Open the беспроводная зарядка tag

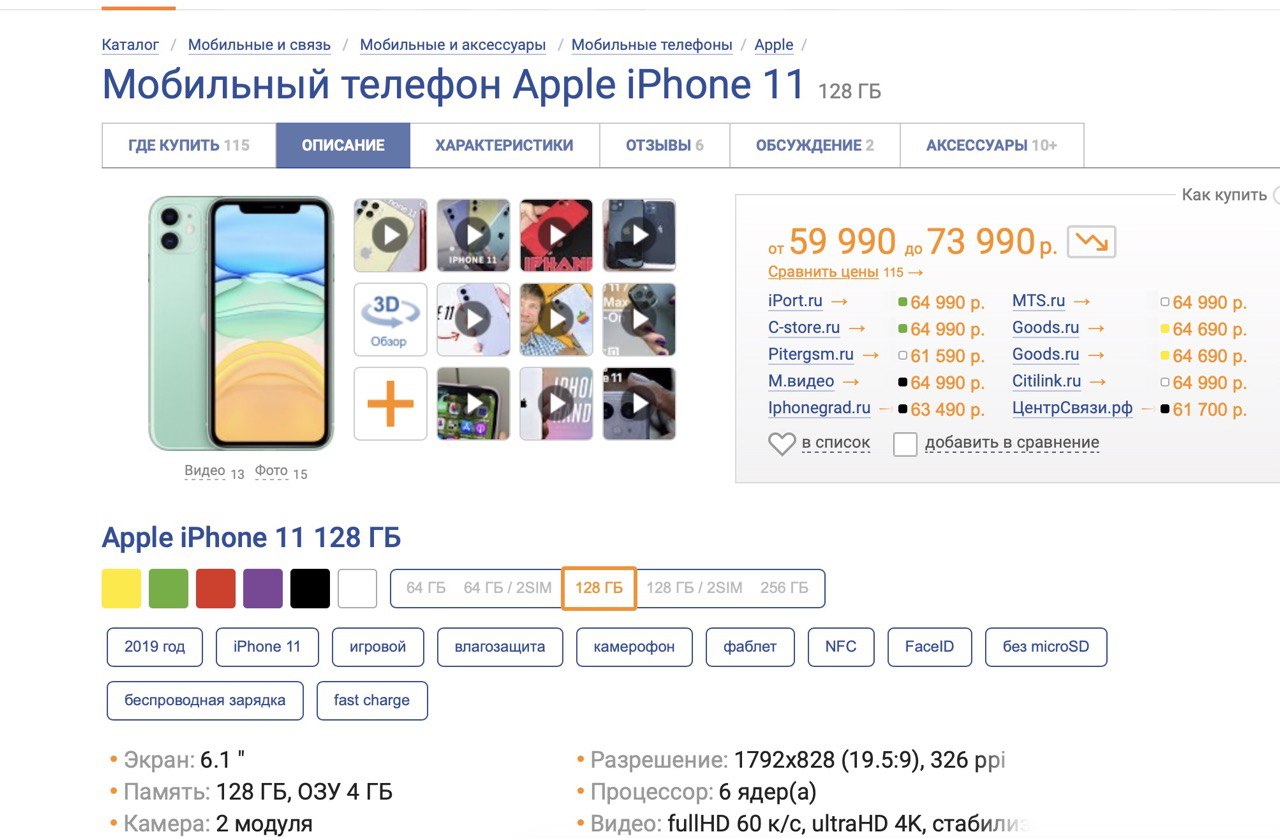point(205,700)
